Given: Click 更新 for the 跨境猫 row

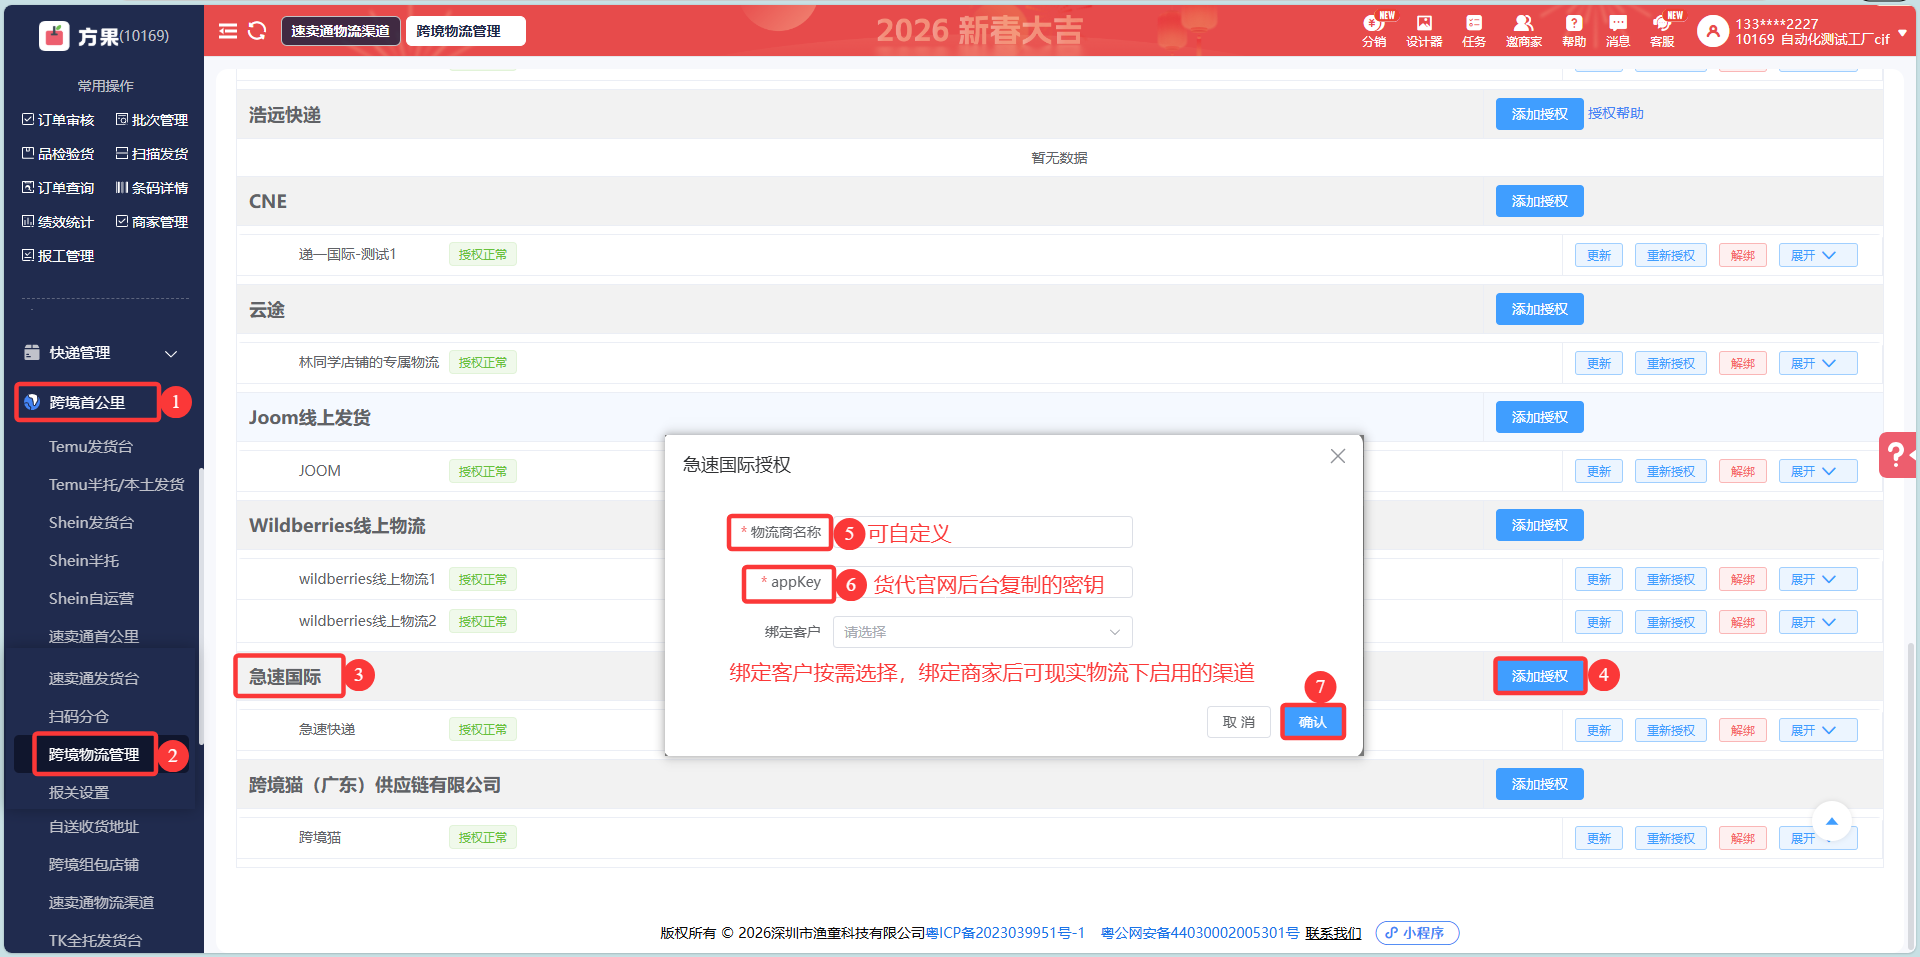Looking at the screenshot, I should (x=1599, y=838).
